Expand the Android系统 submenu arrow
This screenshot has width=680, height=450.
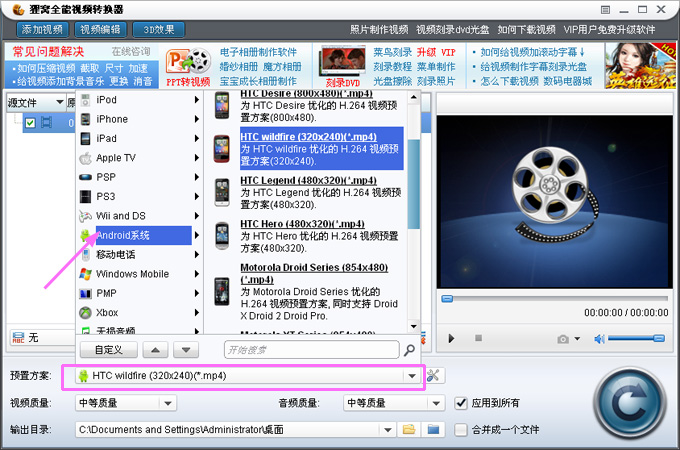coord(197,235)
